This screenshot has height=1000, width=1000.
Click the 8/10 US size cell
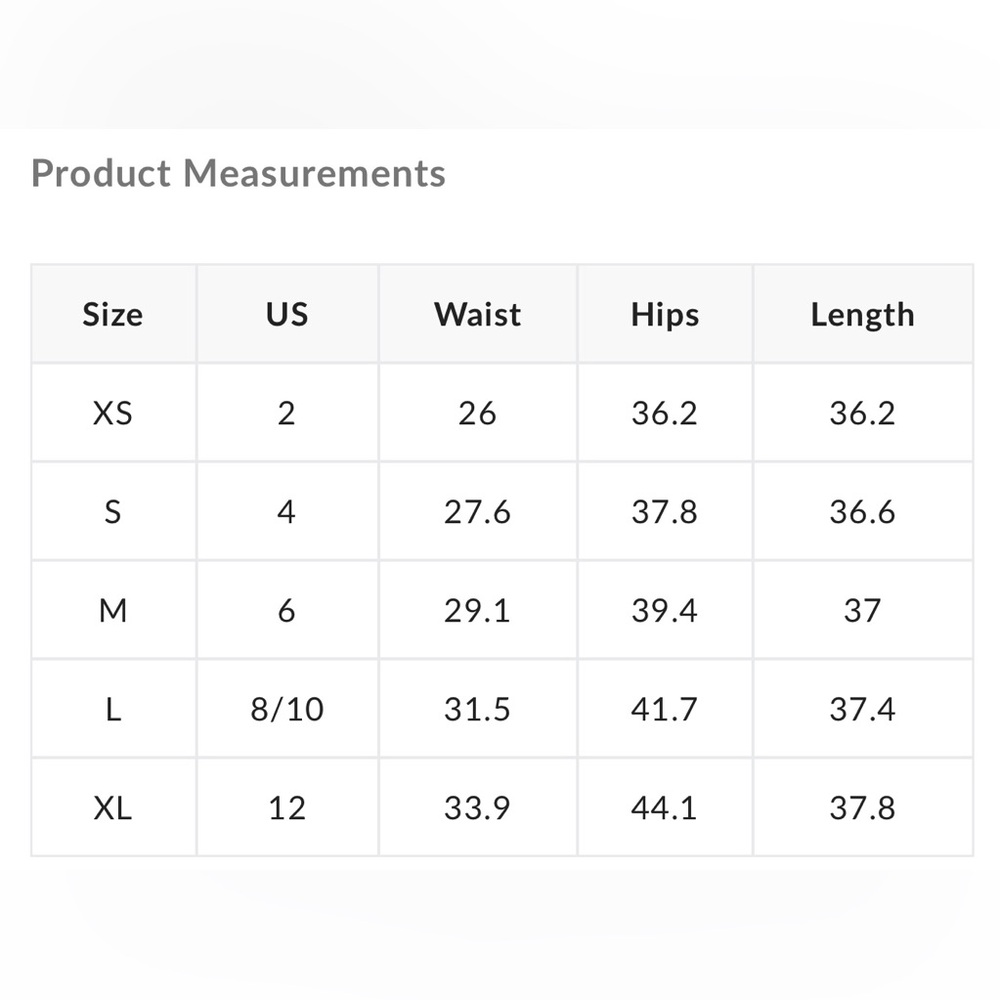coord(287,709)
